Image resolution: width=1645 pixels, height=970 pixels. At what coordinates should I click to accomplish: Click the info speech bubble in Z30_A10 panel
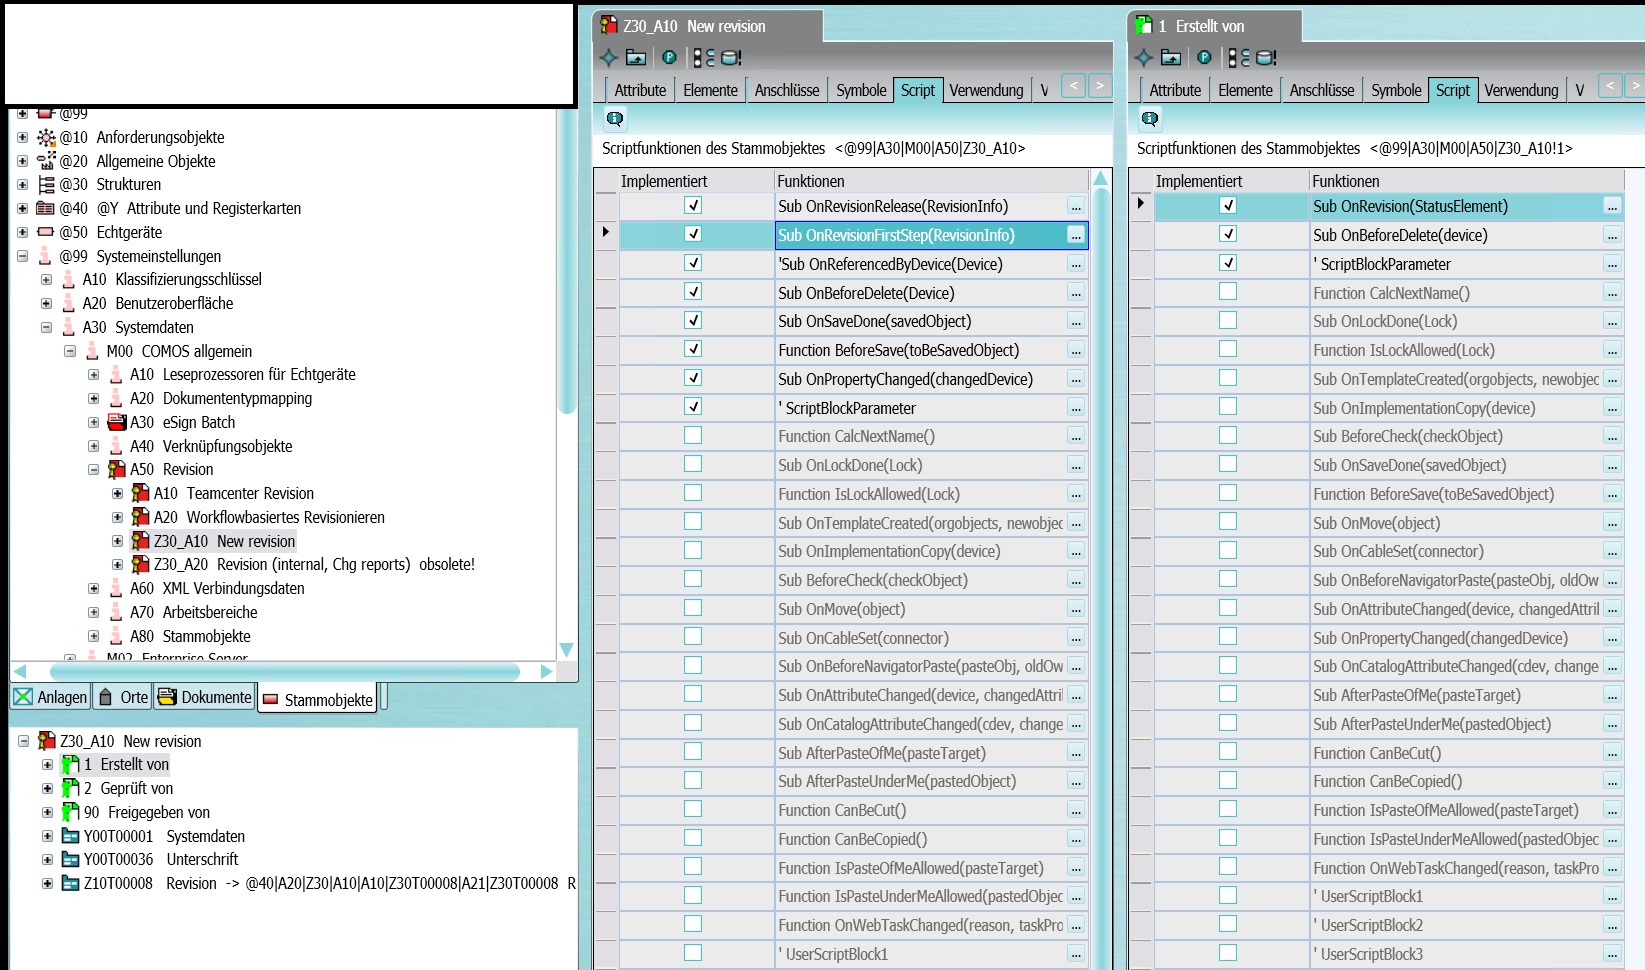pyautogui.click(x=615, y=119)
